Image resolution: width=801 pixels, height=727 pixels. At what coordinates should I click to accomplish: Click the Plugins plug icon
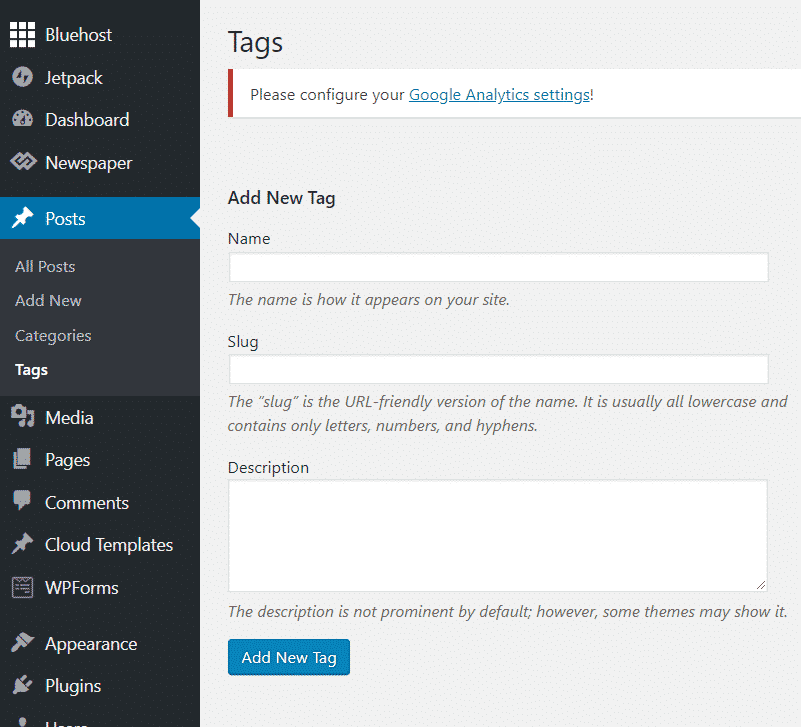(x=22, y=685)
